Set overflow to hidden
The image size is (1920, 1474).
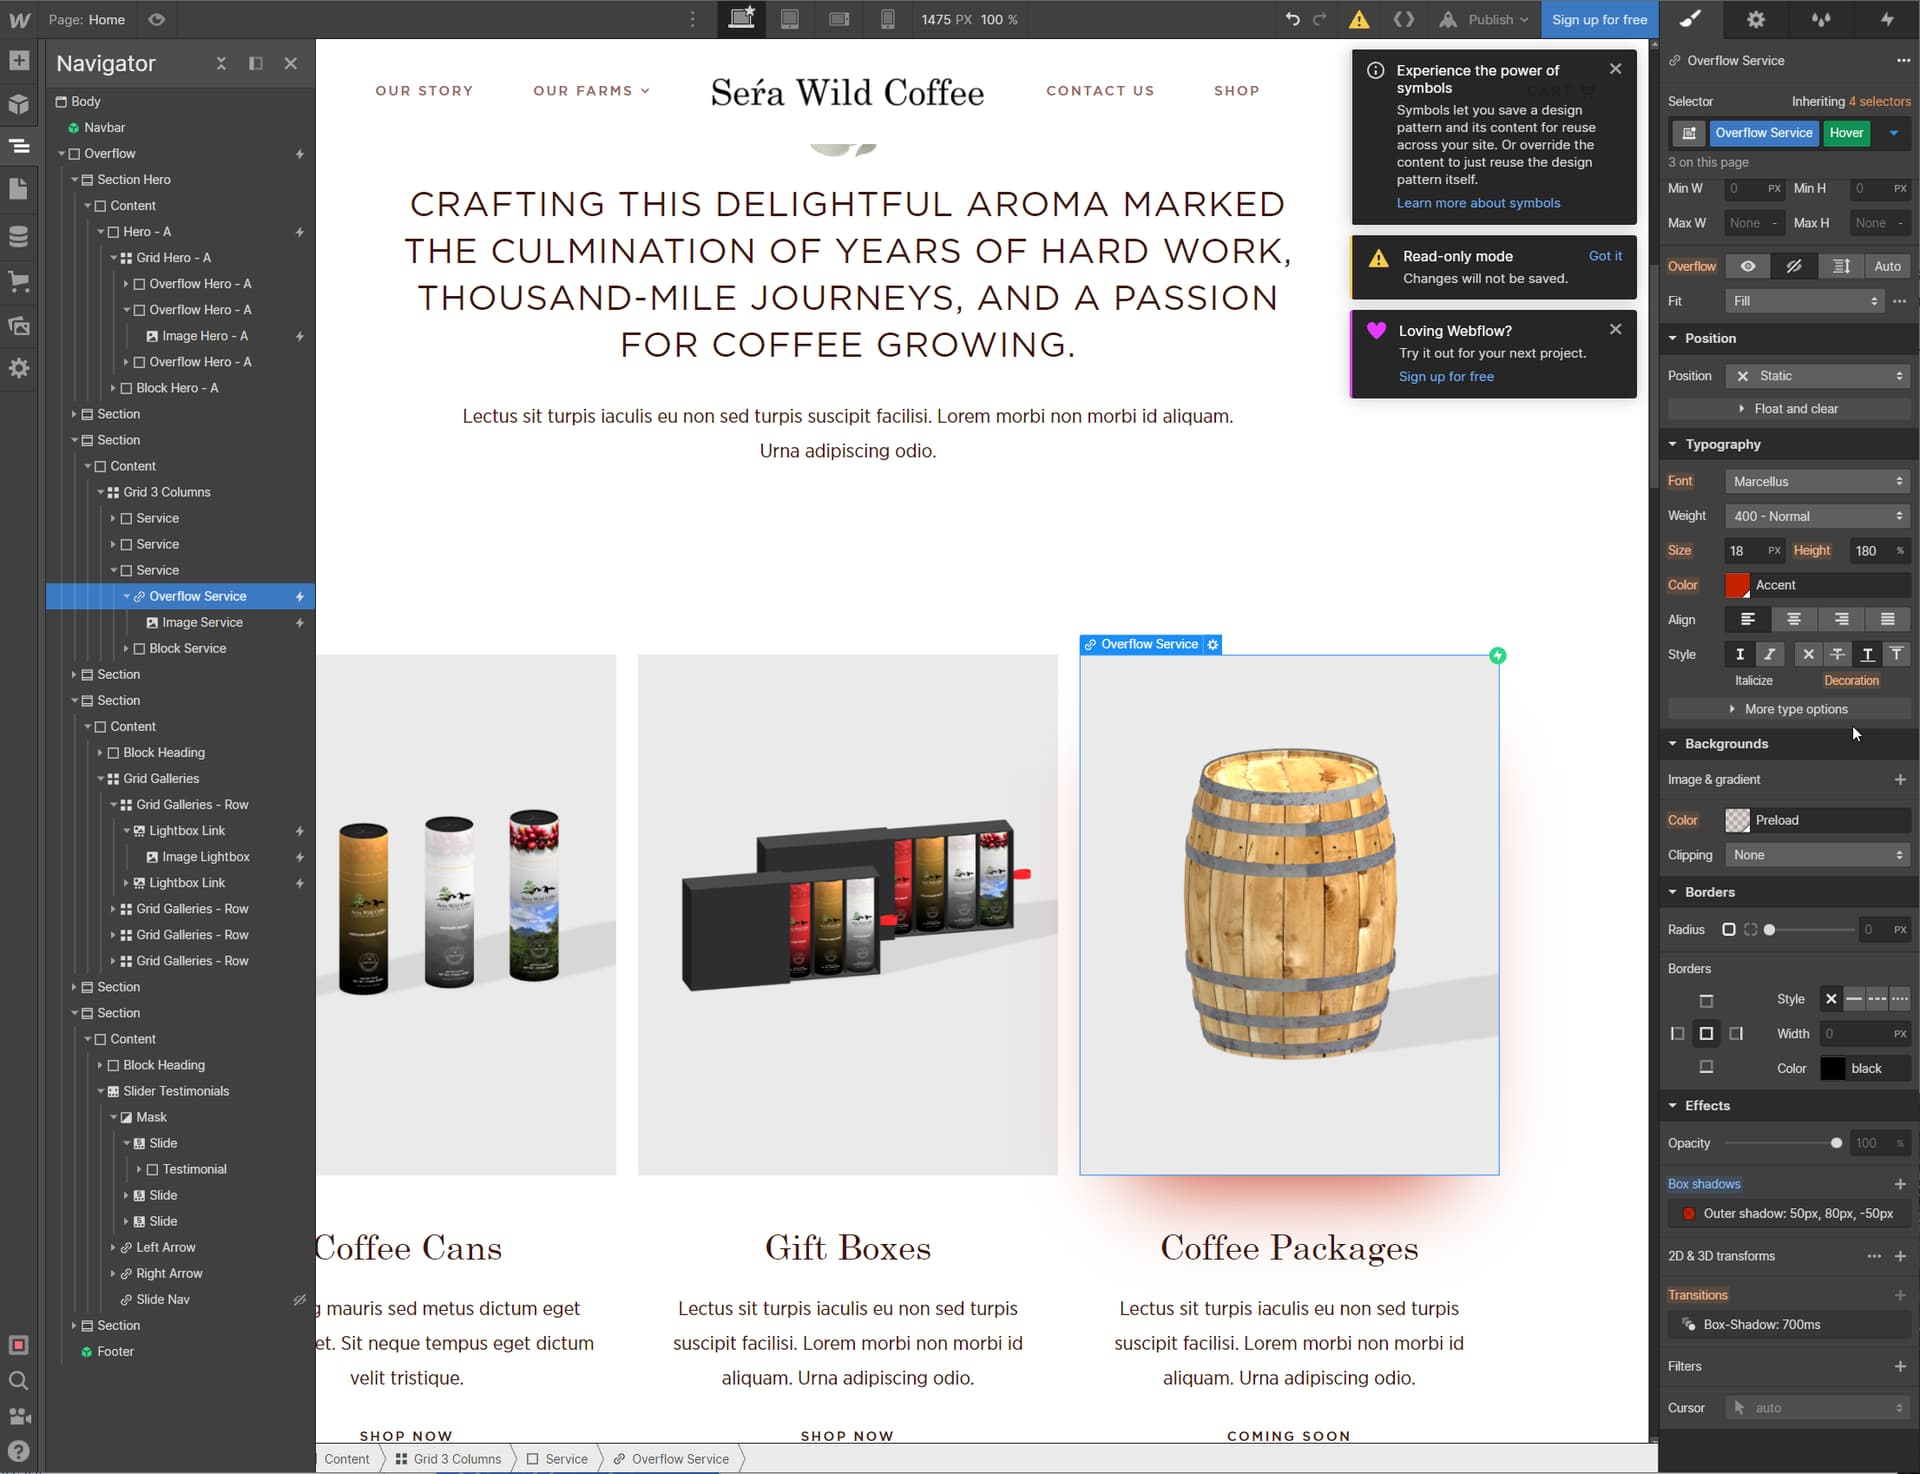click(1794, 266)
